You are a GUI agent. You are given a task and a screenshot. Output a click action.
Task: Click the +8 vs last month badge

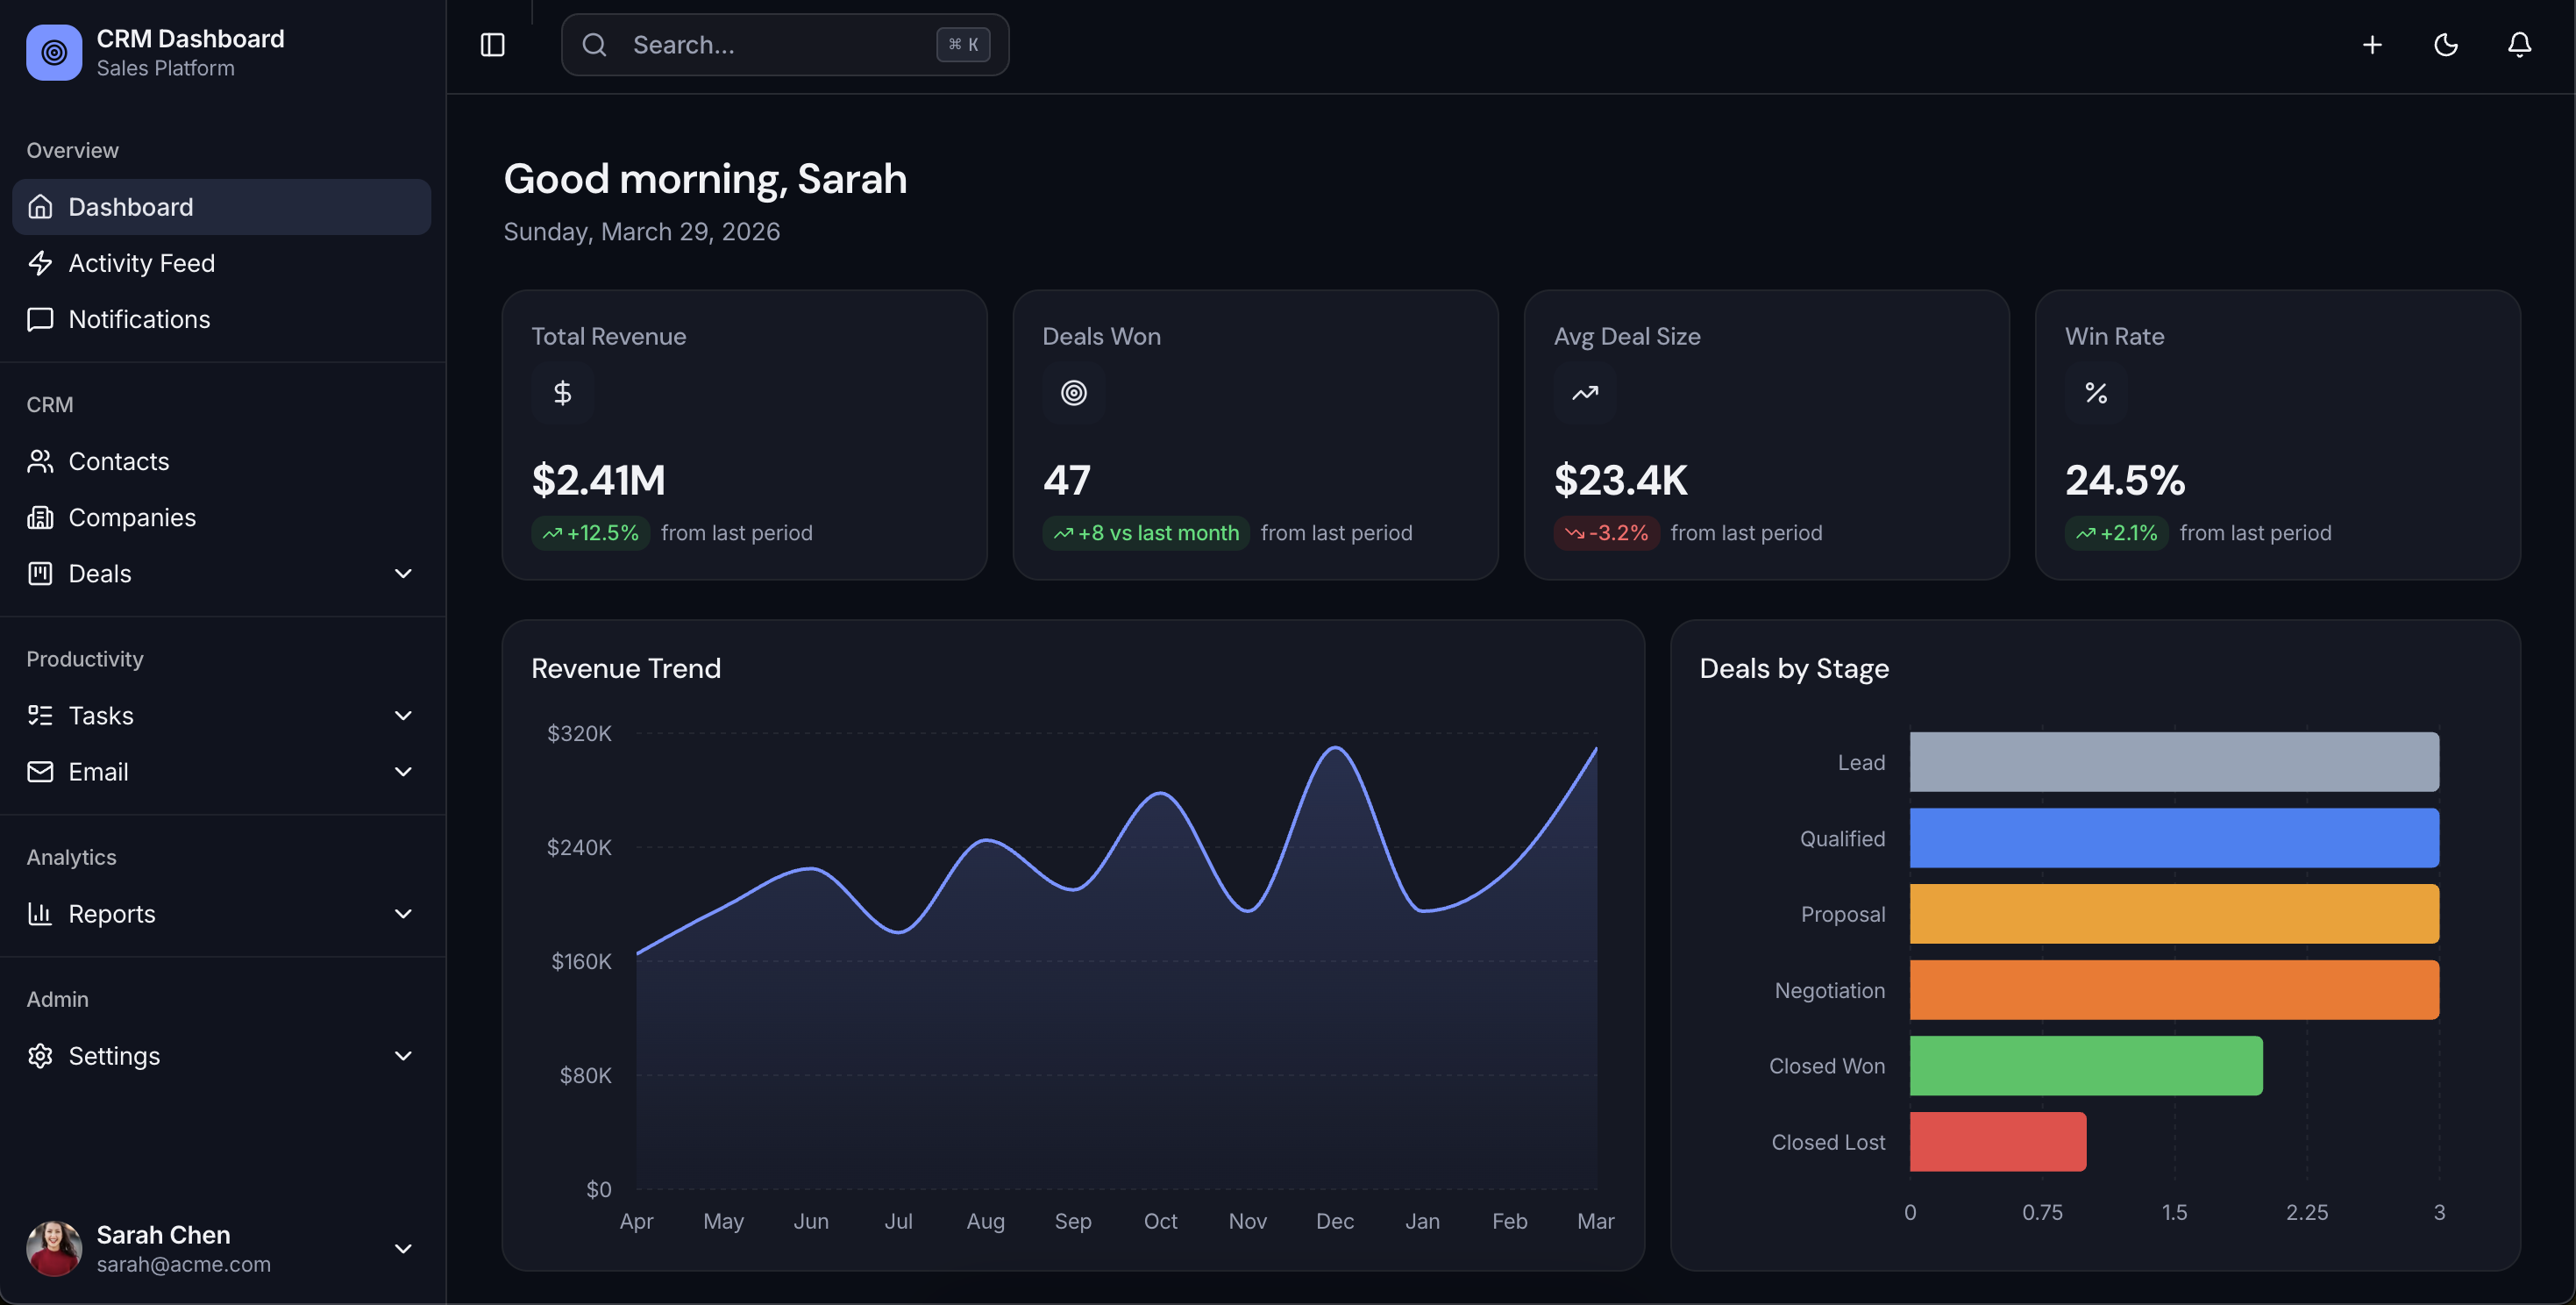click(1146, 533)
